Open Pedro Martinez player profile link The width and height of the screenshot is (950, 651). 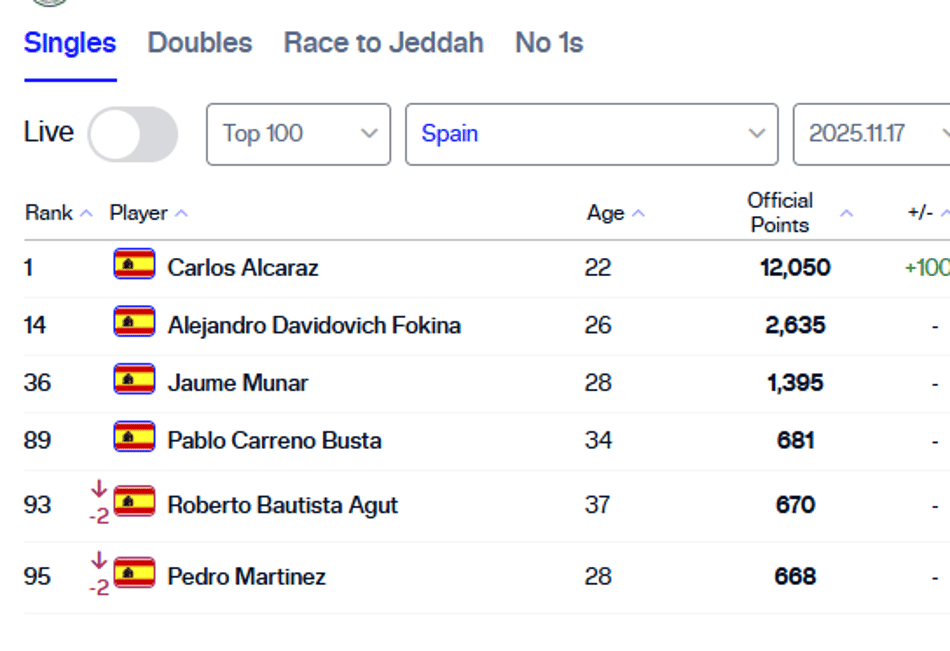pos(247,576)
